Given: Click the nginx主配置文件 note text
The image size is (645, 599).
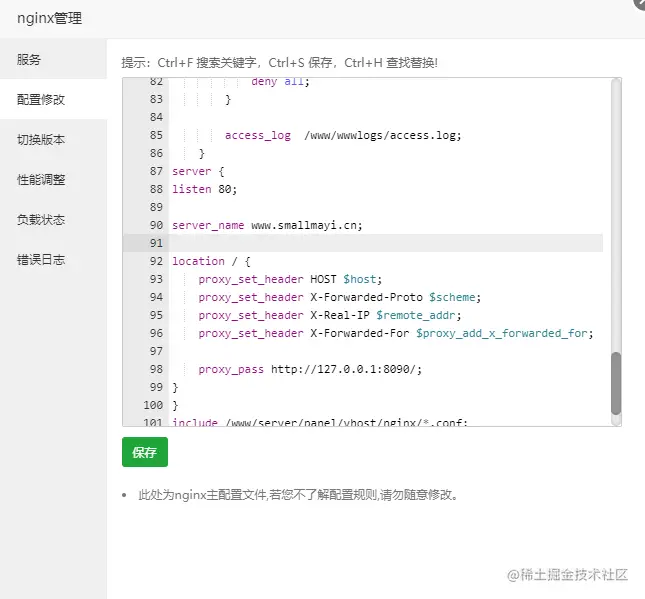Looking at the screenshot, I should [x=298, y=495].
